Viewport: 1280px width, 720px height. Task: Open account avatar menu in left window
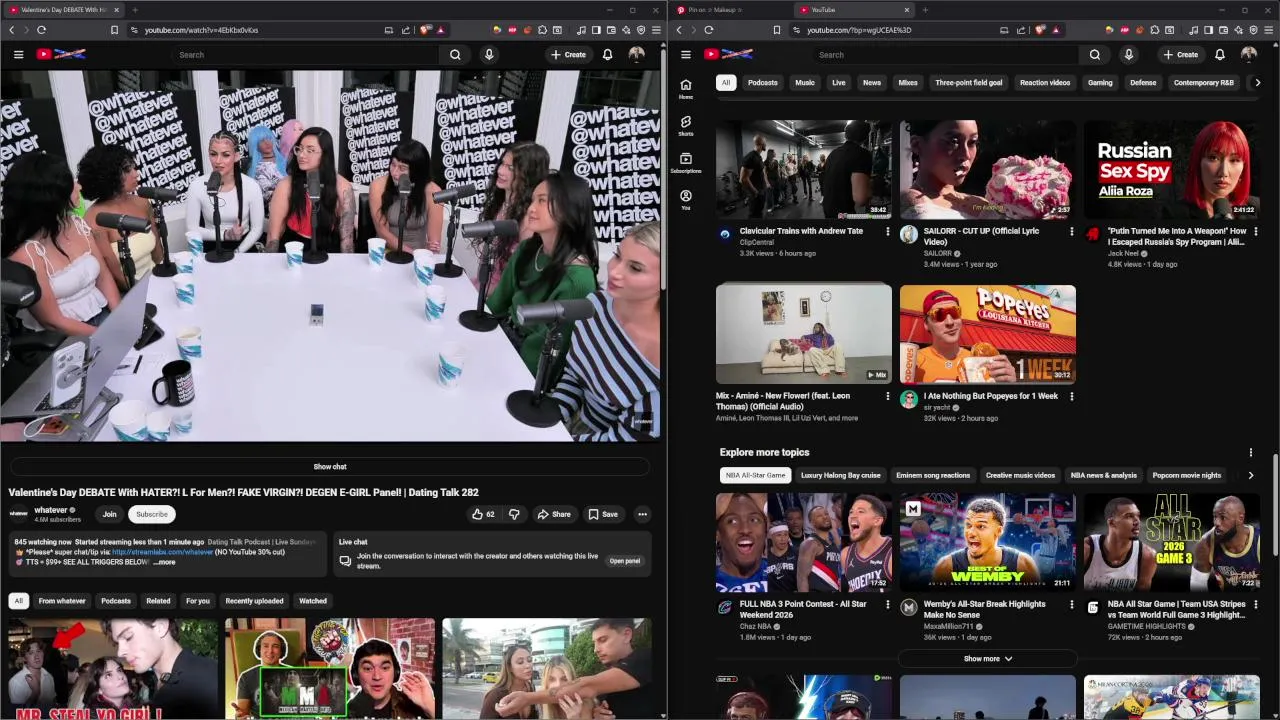[x=636, y=54]
